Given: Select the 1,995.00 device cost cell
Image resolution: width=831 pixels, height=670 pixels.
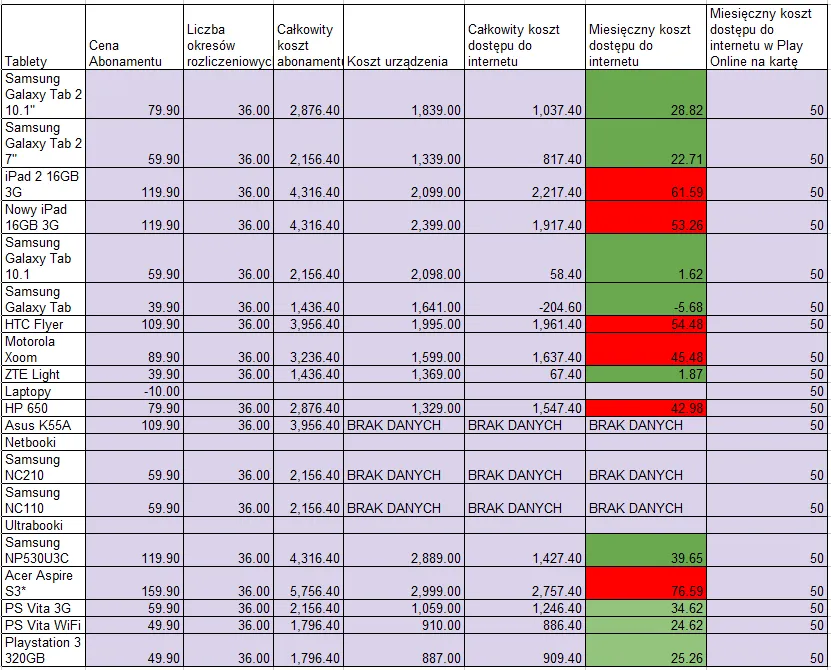Looking at the screenshot, I should coord(404,324).
